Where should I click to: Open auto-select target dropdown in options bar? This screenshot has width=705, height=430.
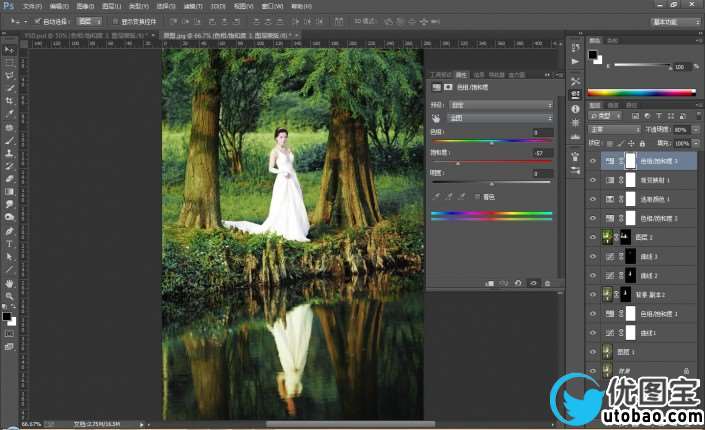[90, 21]
